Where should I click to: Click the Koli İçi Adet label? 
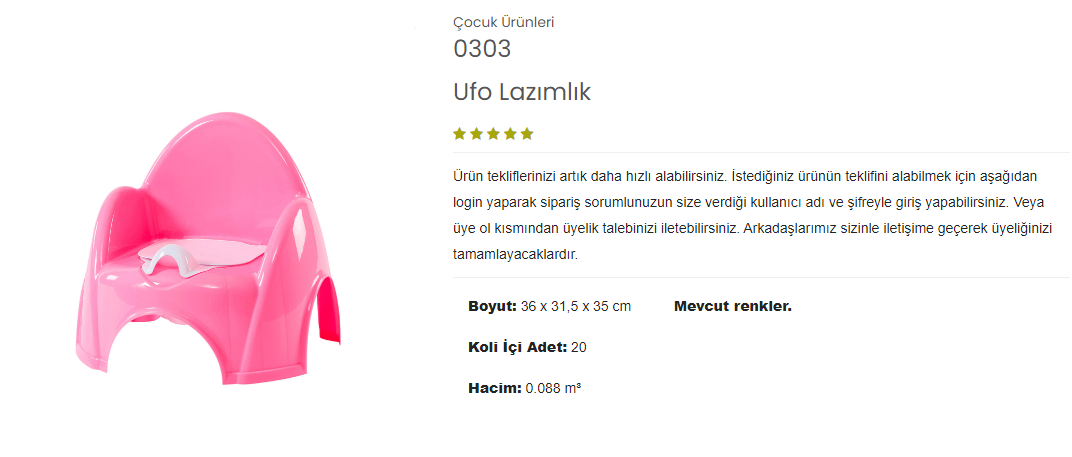(x=518, y=347)
